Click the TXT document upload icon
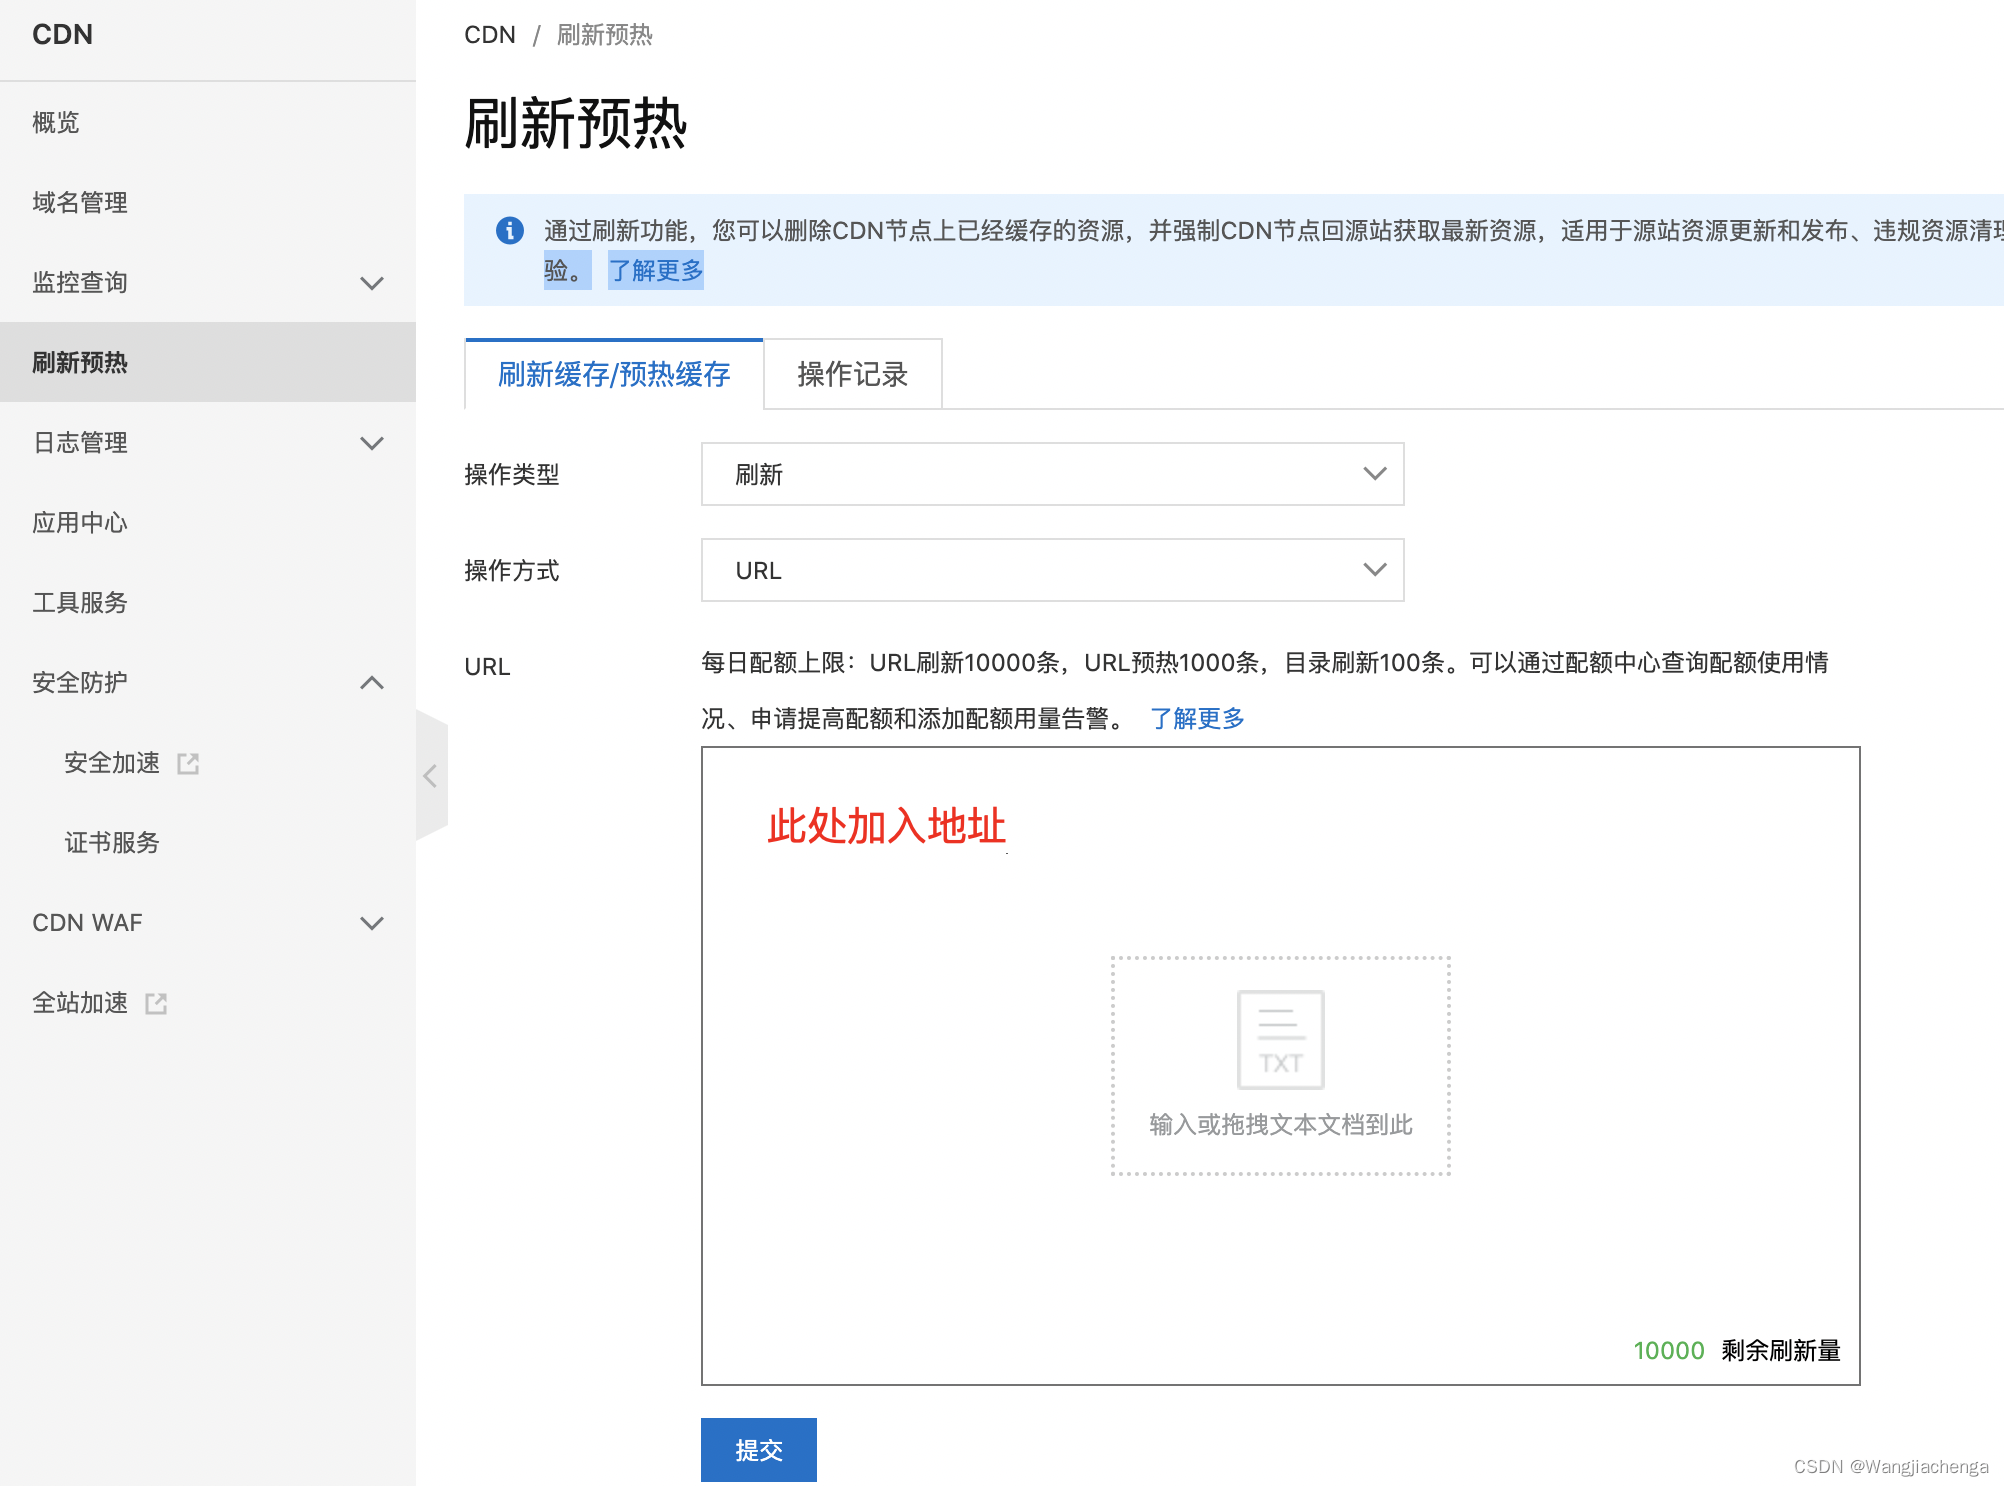 click(1280, 1040)
